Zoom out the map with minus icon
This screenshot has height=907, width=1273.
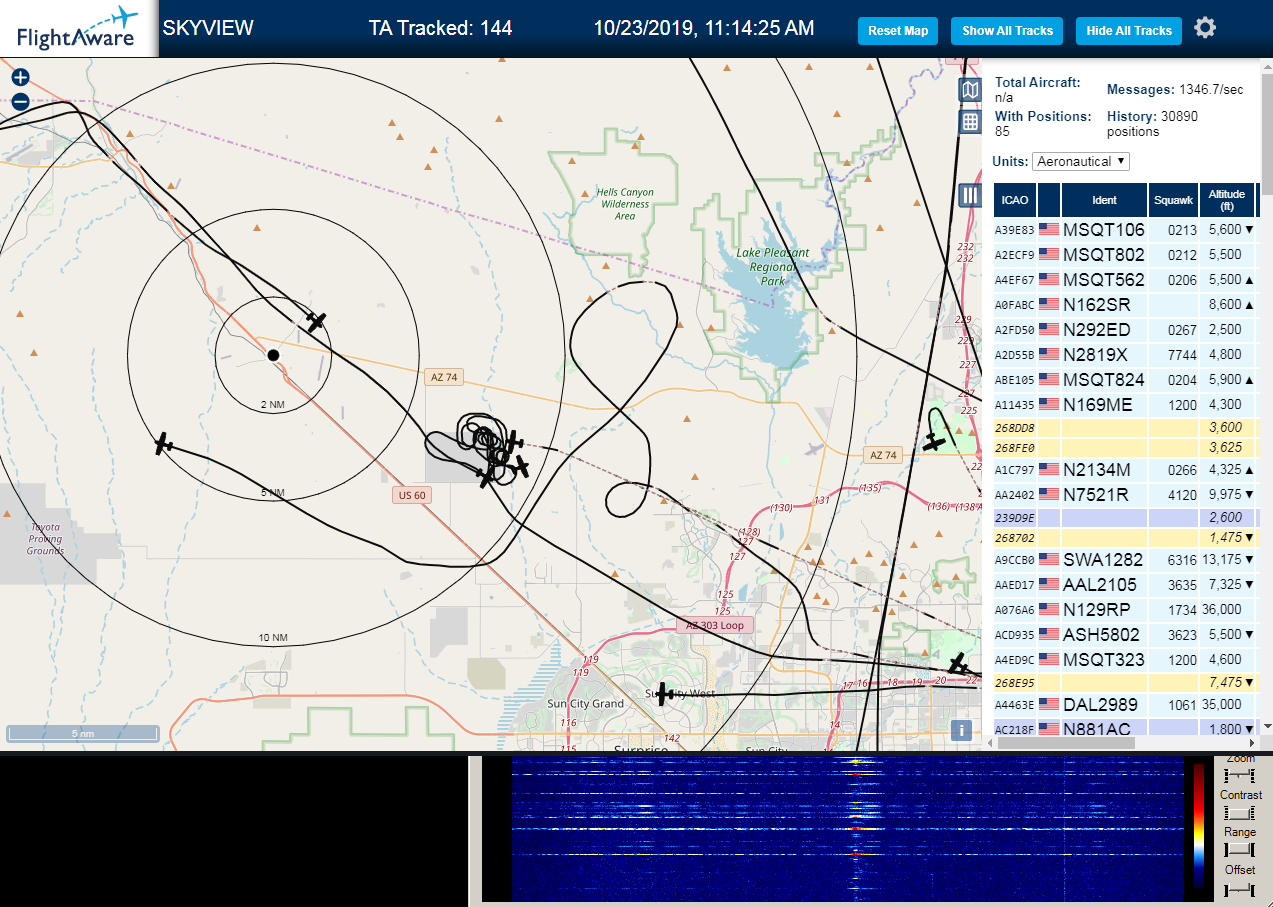[x=21, y=101]
